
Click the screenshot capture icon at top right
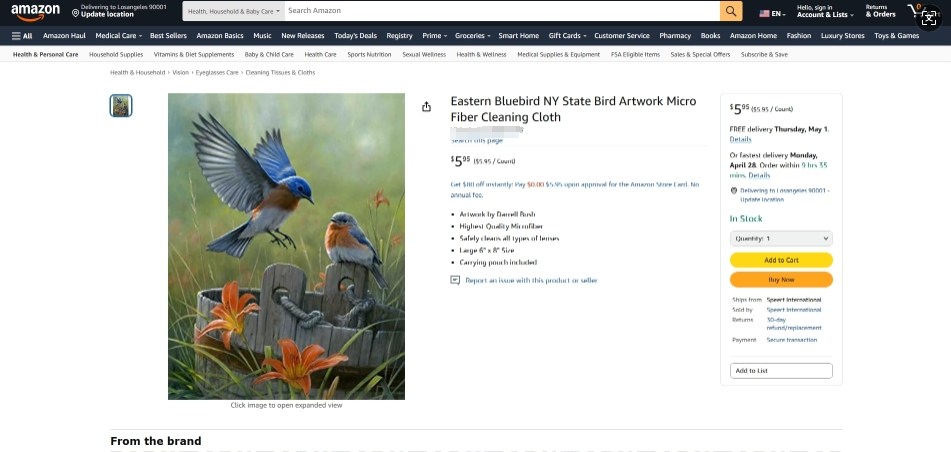click(x=929, y=18)
